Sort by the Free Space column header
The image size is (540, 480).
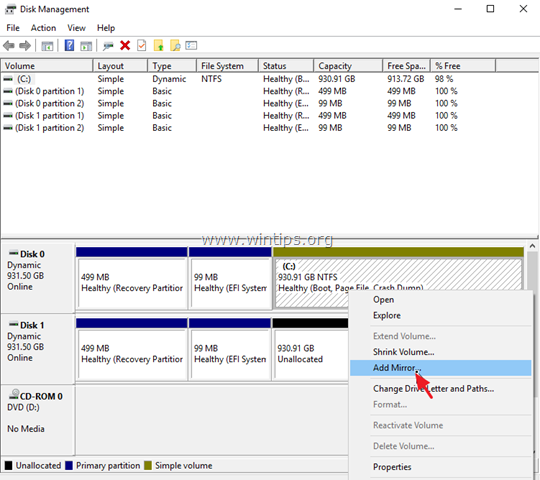click(406, 66)
